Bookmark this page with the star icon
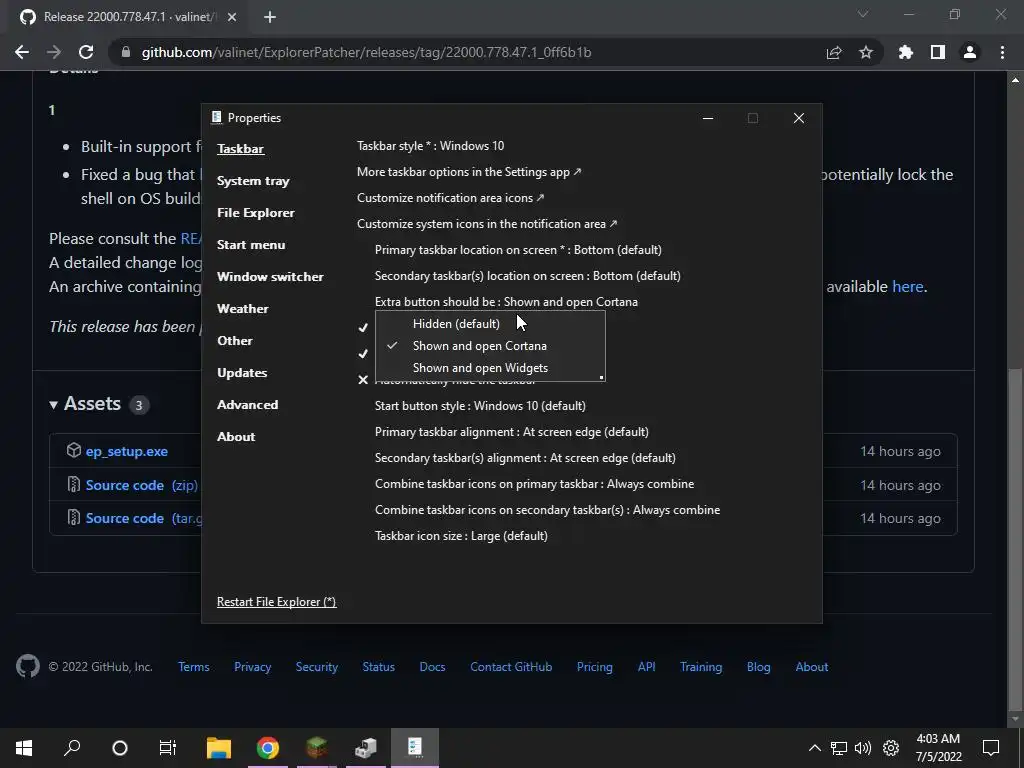Viewport: 1024px width, 768px height. coord(866,52)
